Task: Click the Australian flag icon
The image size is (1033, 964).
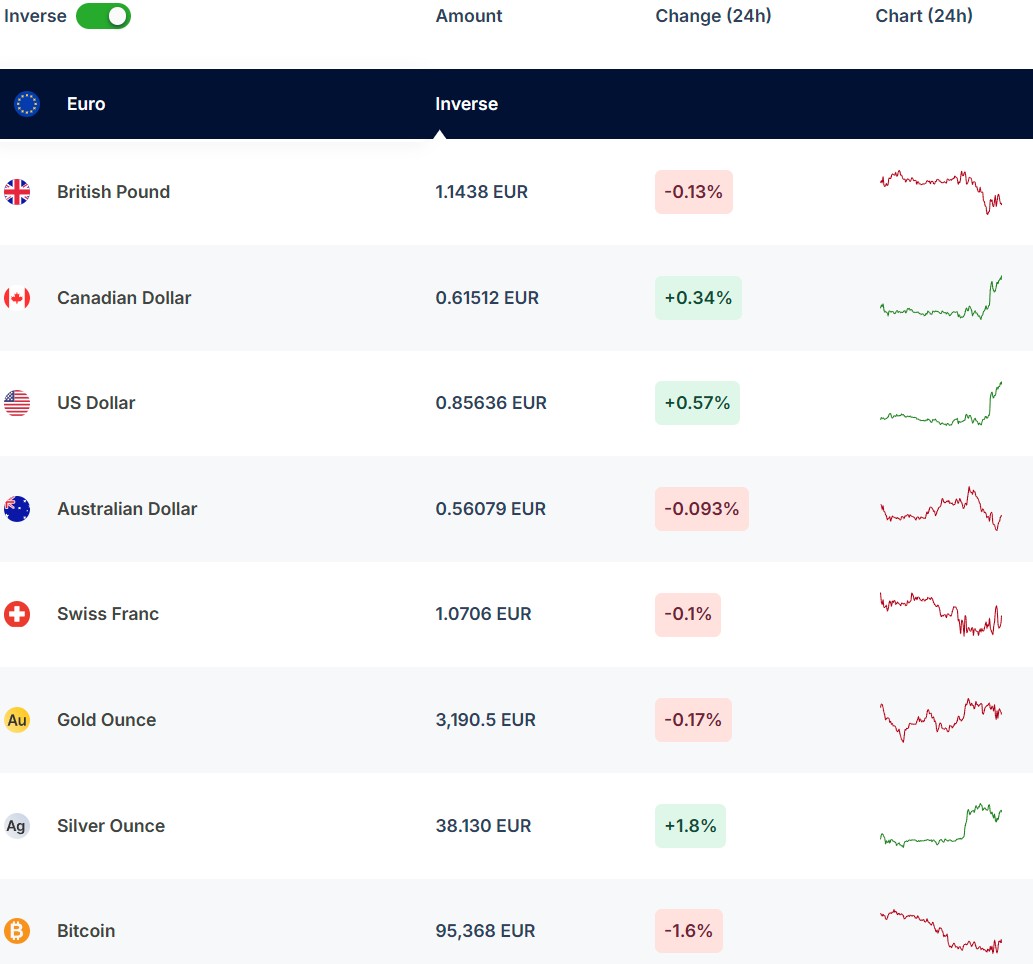Action: (17, 509)
